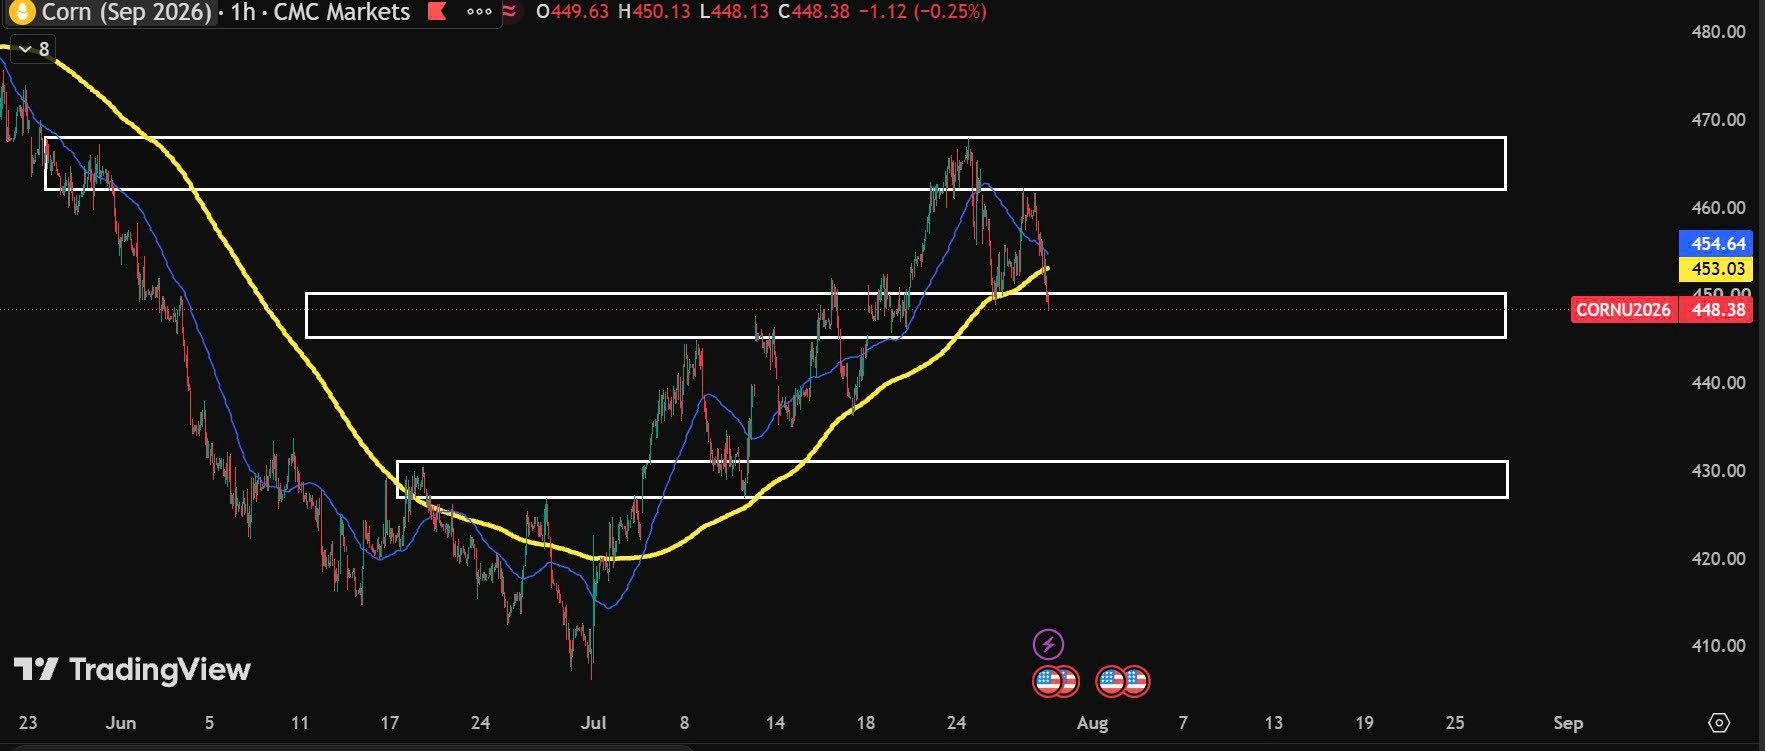Click the open value O449.63
1765x751 pixels.
point(572,12)
